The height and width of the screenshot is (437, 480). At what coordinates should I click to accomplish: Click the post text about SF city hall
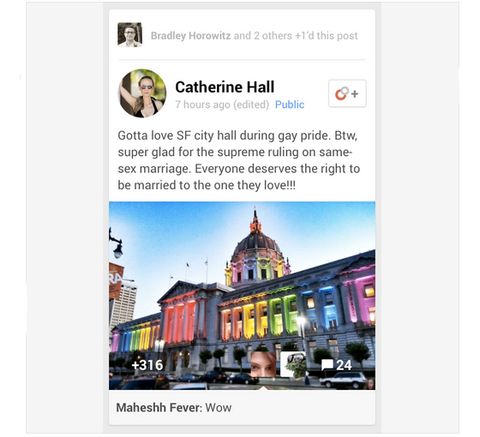[239, 160]
